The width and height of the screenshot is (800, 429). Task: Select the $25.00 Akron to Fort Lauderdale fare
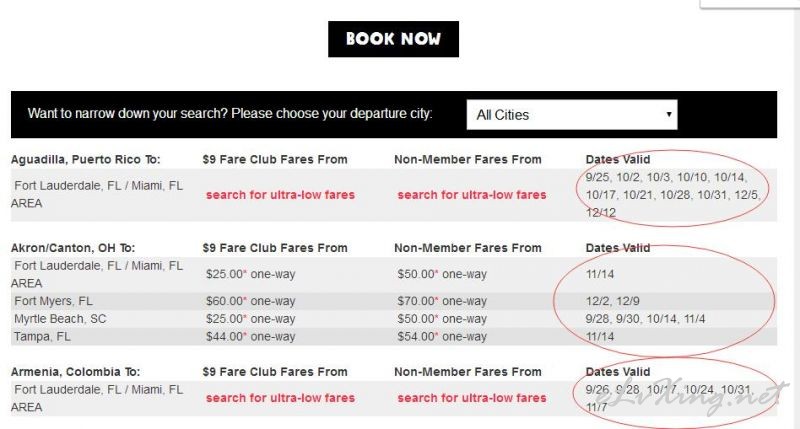pos(251,274)
